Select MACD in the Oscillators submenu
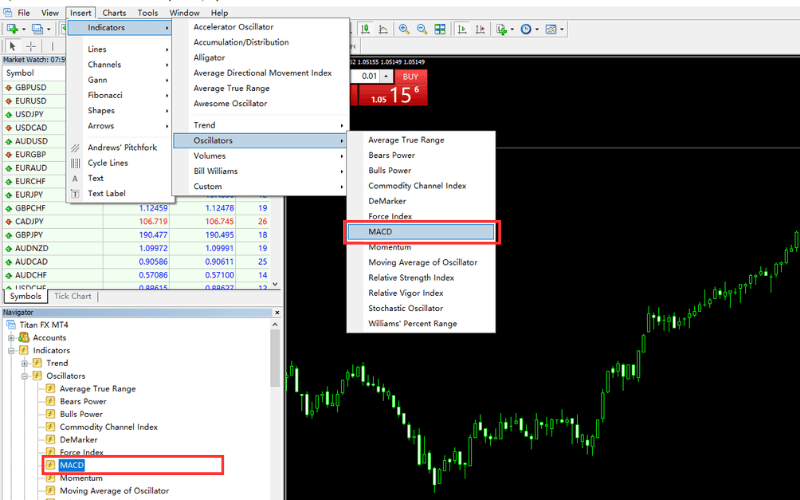This screenshot has height=500, width=800. point(421,232)
